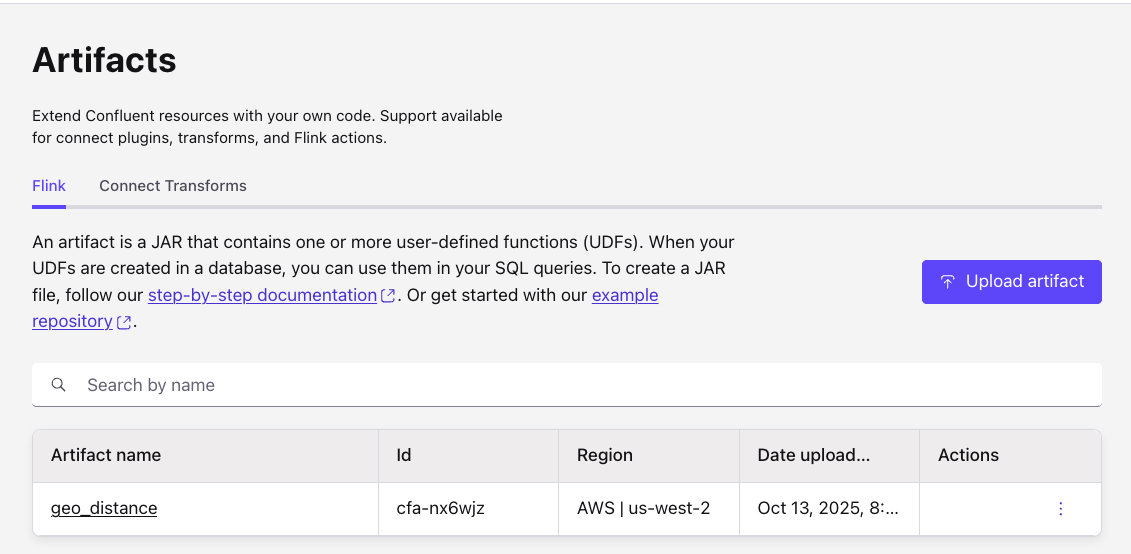Click external-link icon beside step-by-step documentation

click(388, 296)
